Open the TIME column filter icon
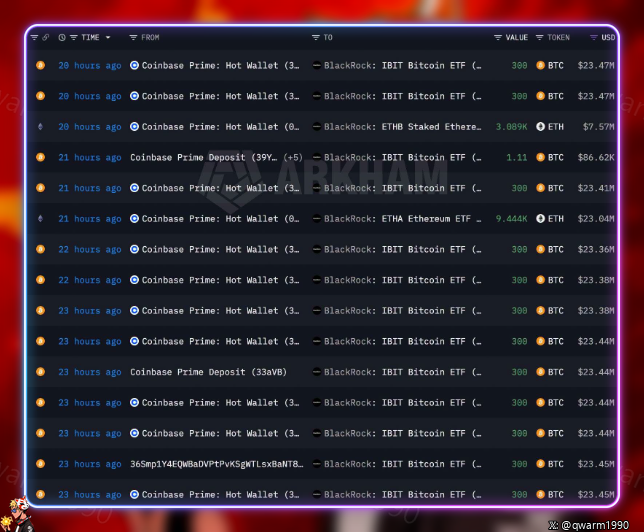Viewport: 644px width, 532px height. [74, 38]
